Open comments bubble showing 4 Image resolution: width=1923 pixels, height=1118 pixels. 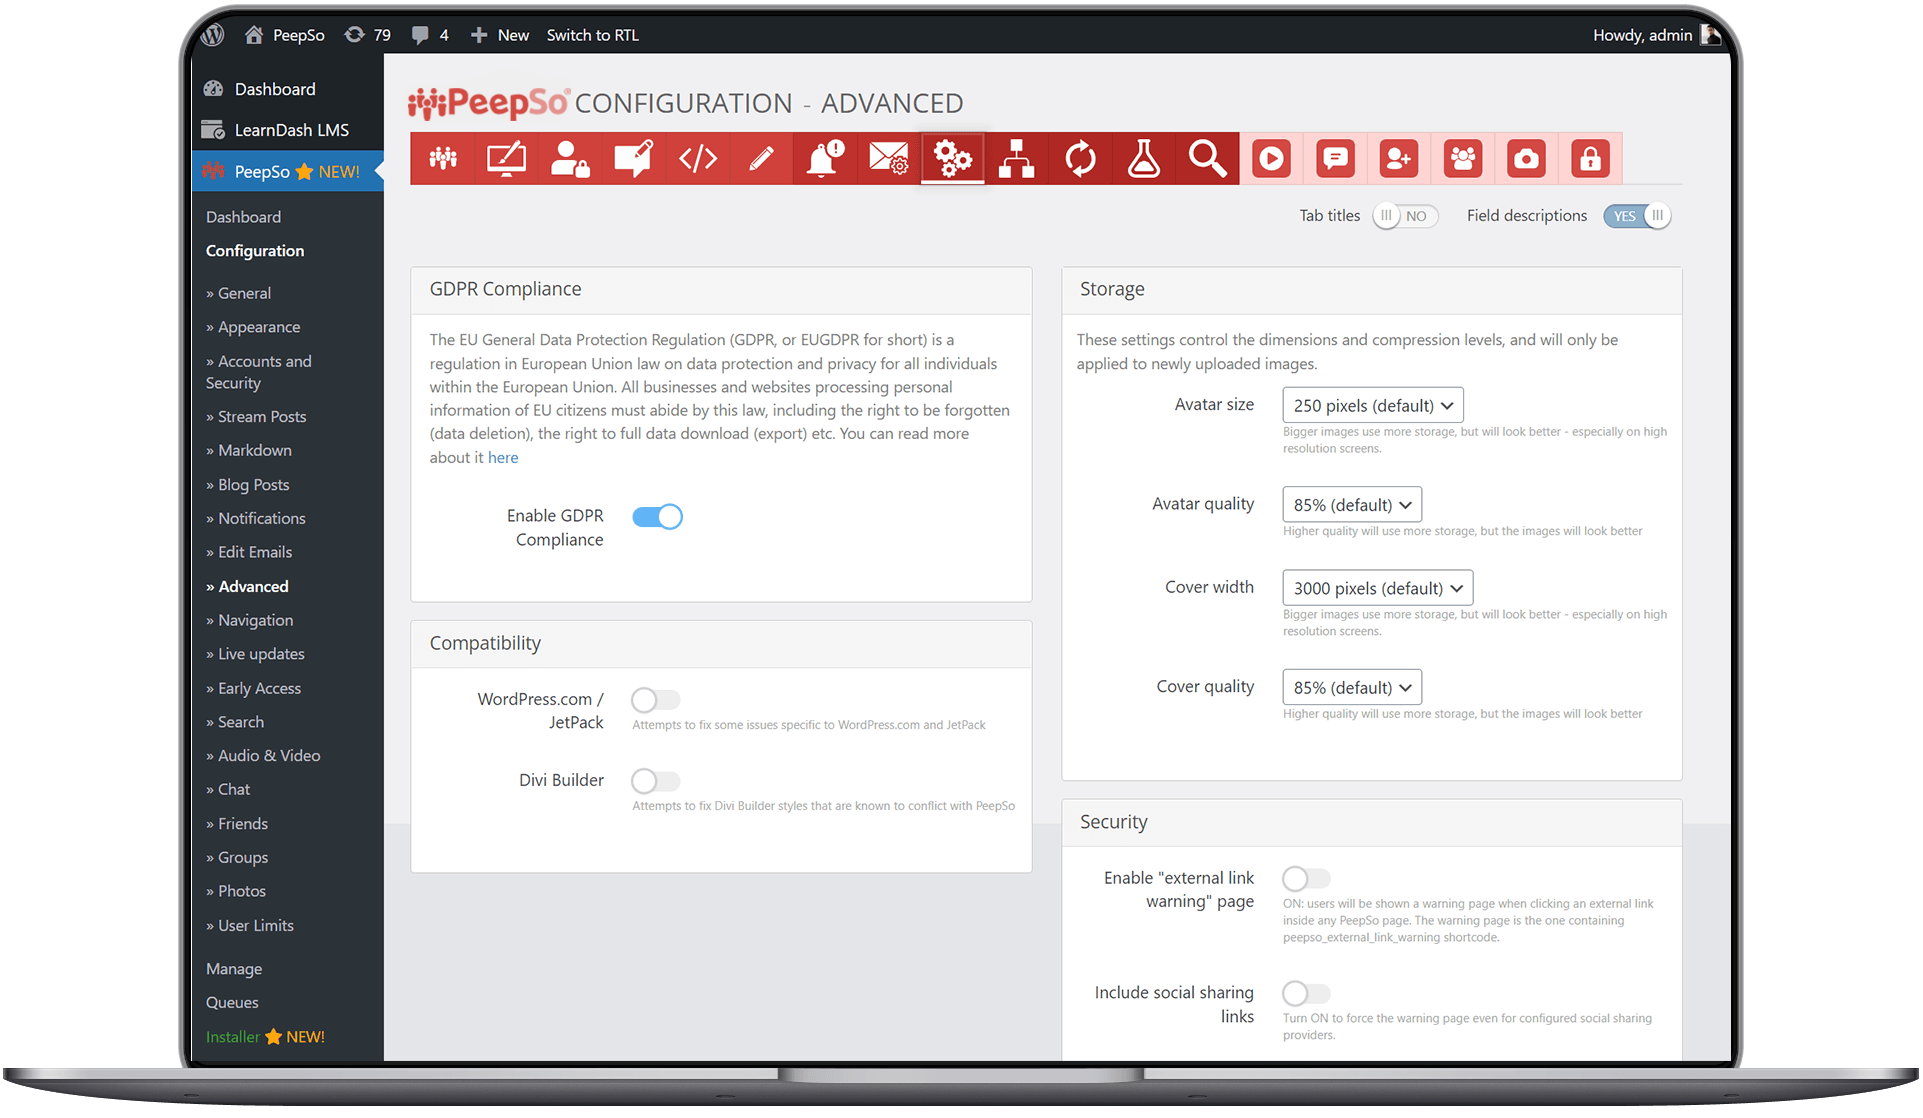point(431,35)
